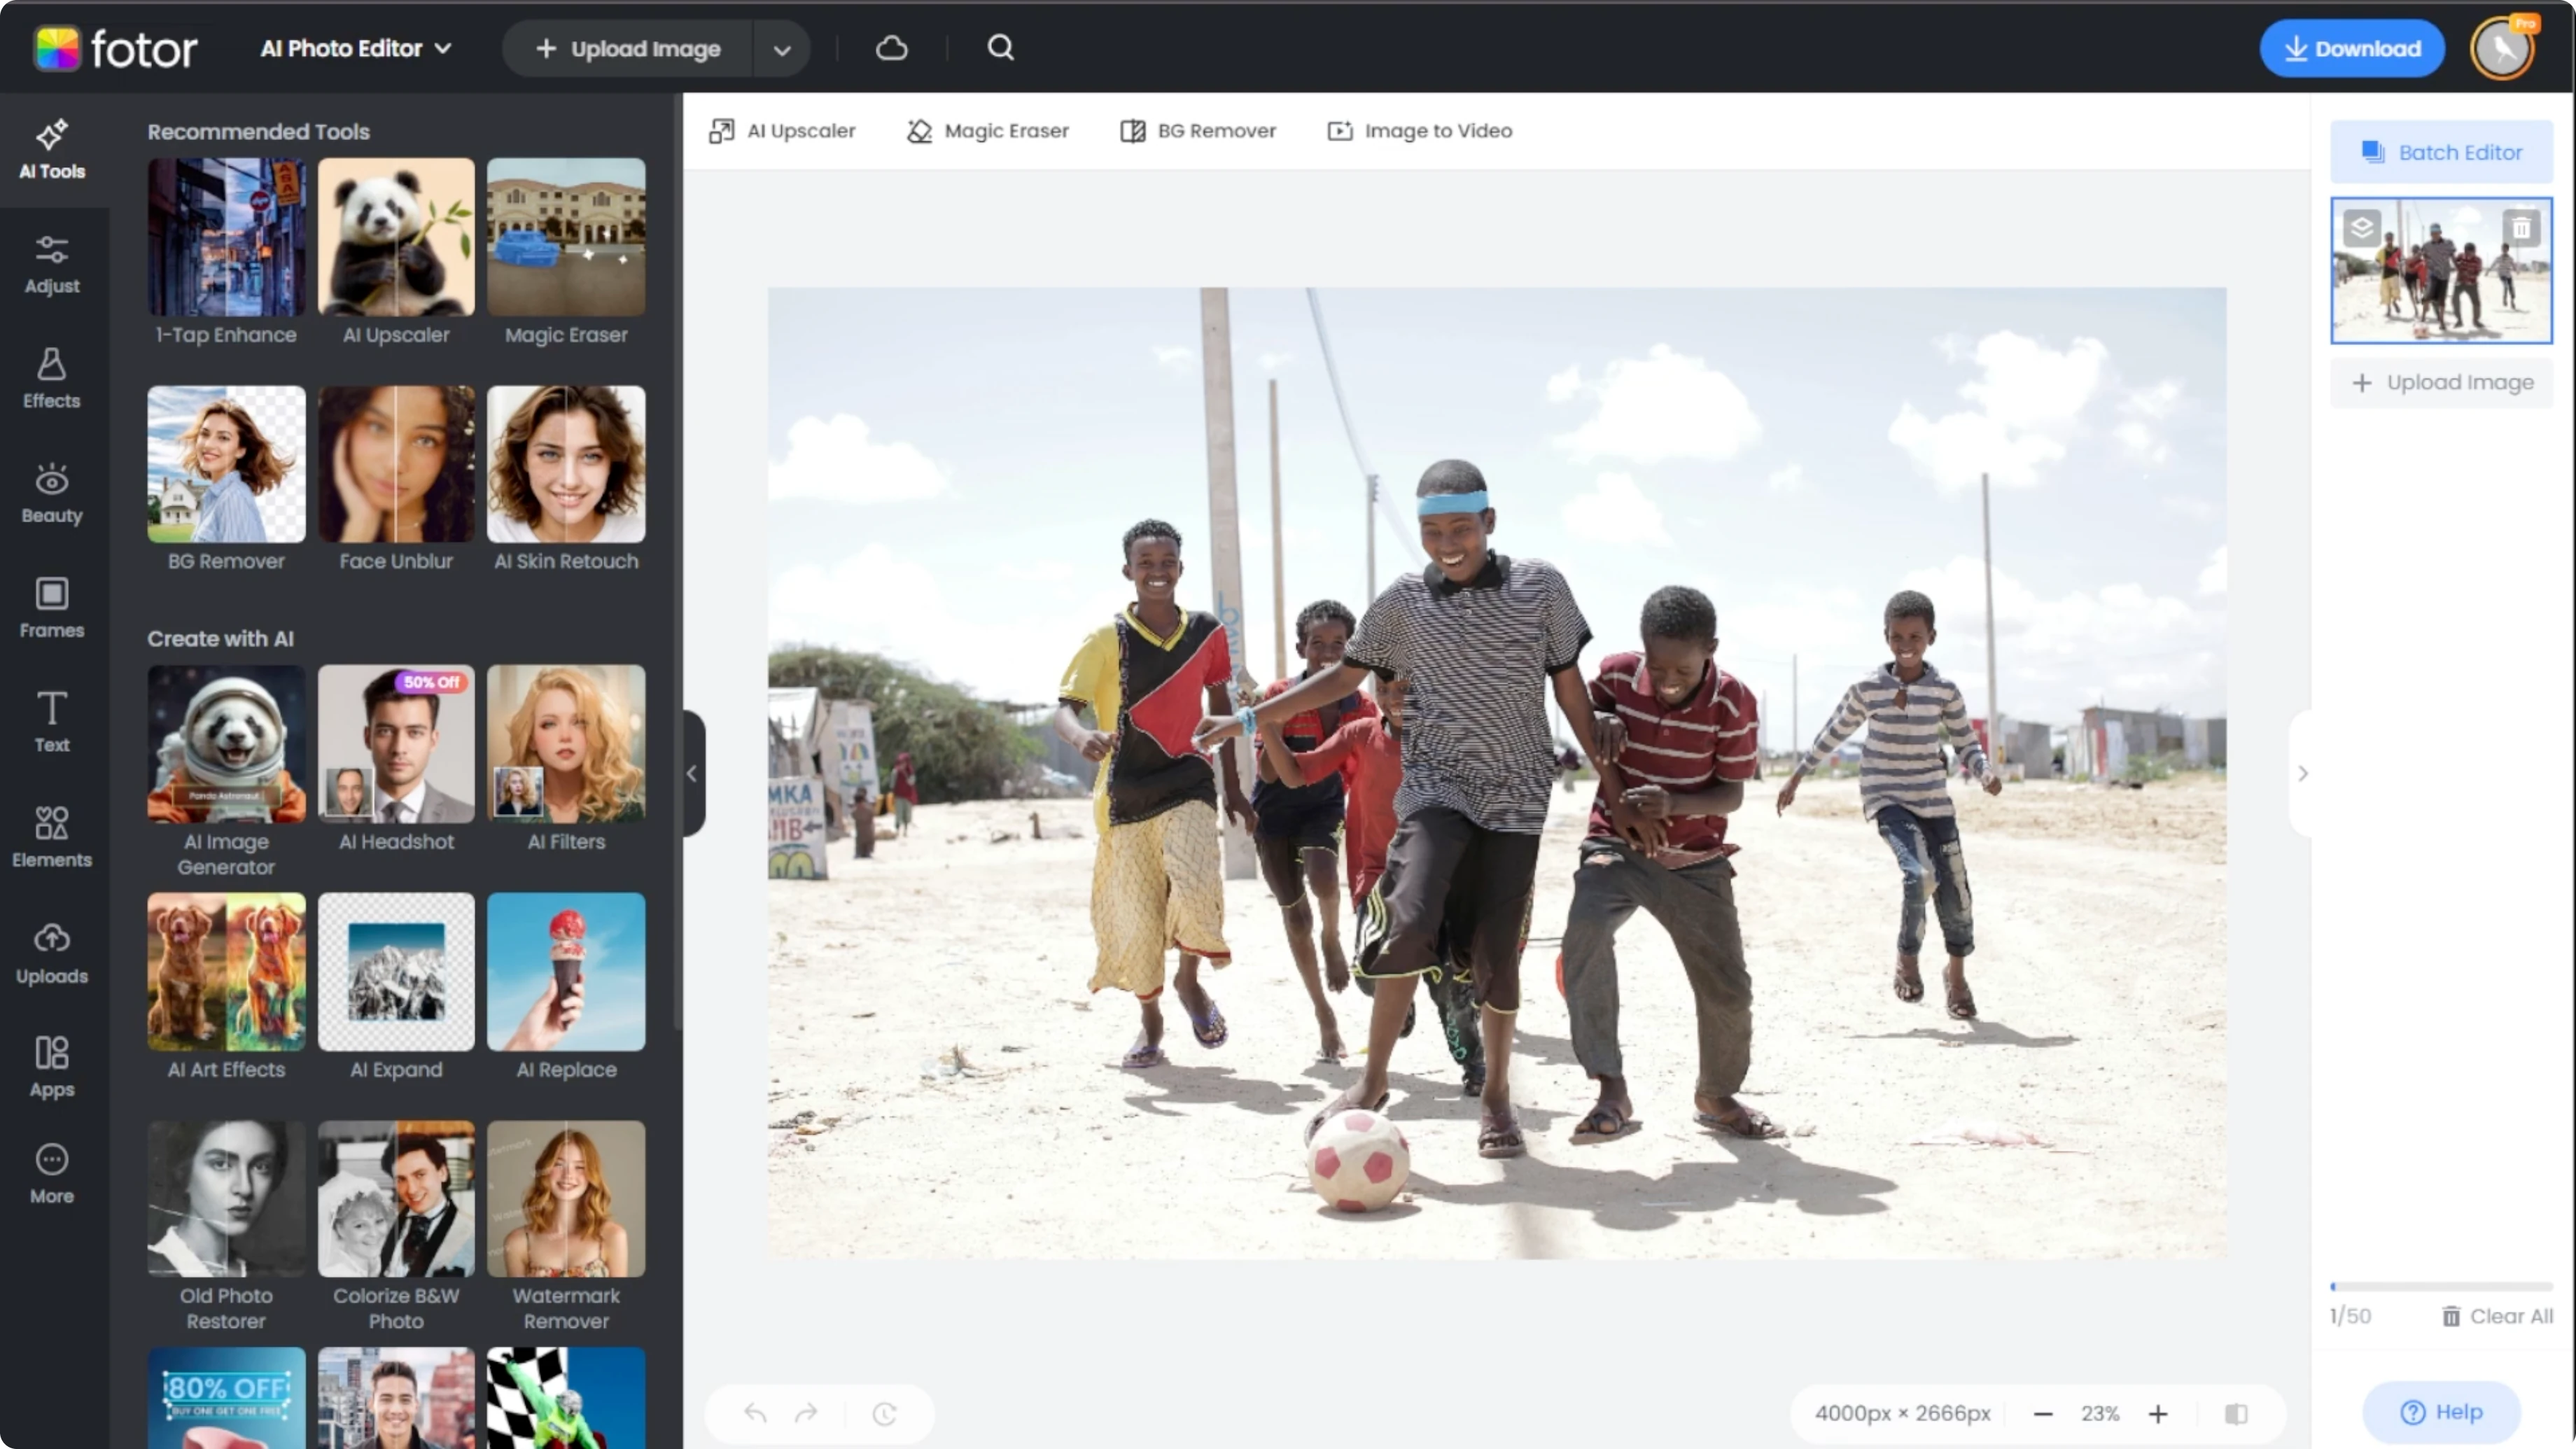Open the user profile avatar
This screenshot has width=2576, height=1449.
pos(2503,48)
